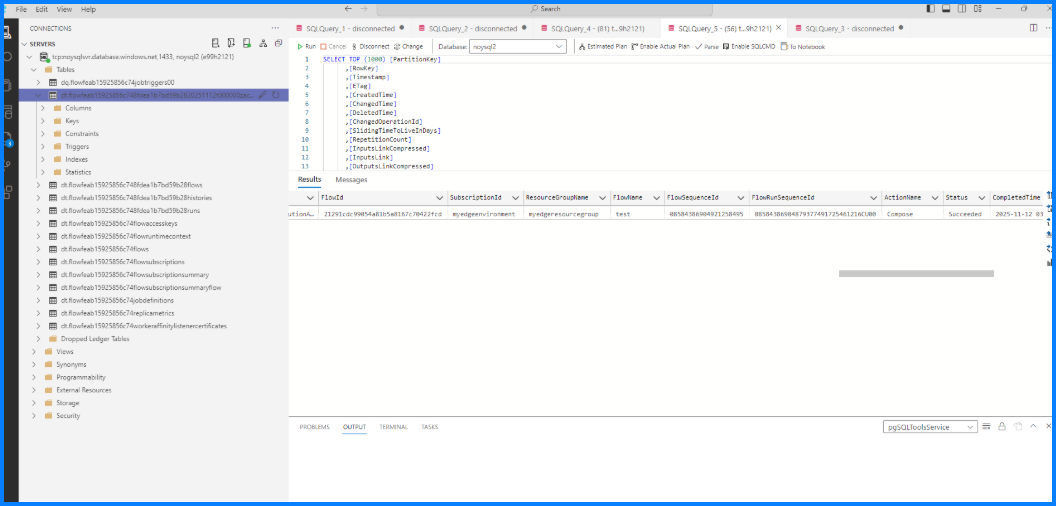
Task: Toggle output word wrap list icon
Action: click(x=987, y=426)
